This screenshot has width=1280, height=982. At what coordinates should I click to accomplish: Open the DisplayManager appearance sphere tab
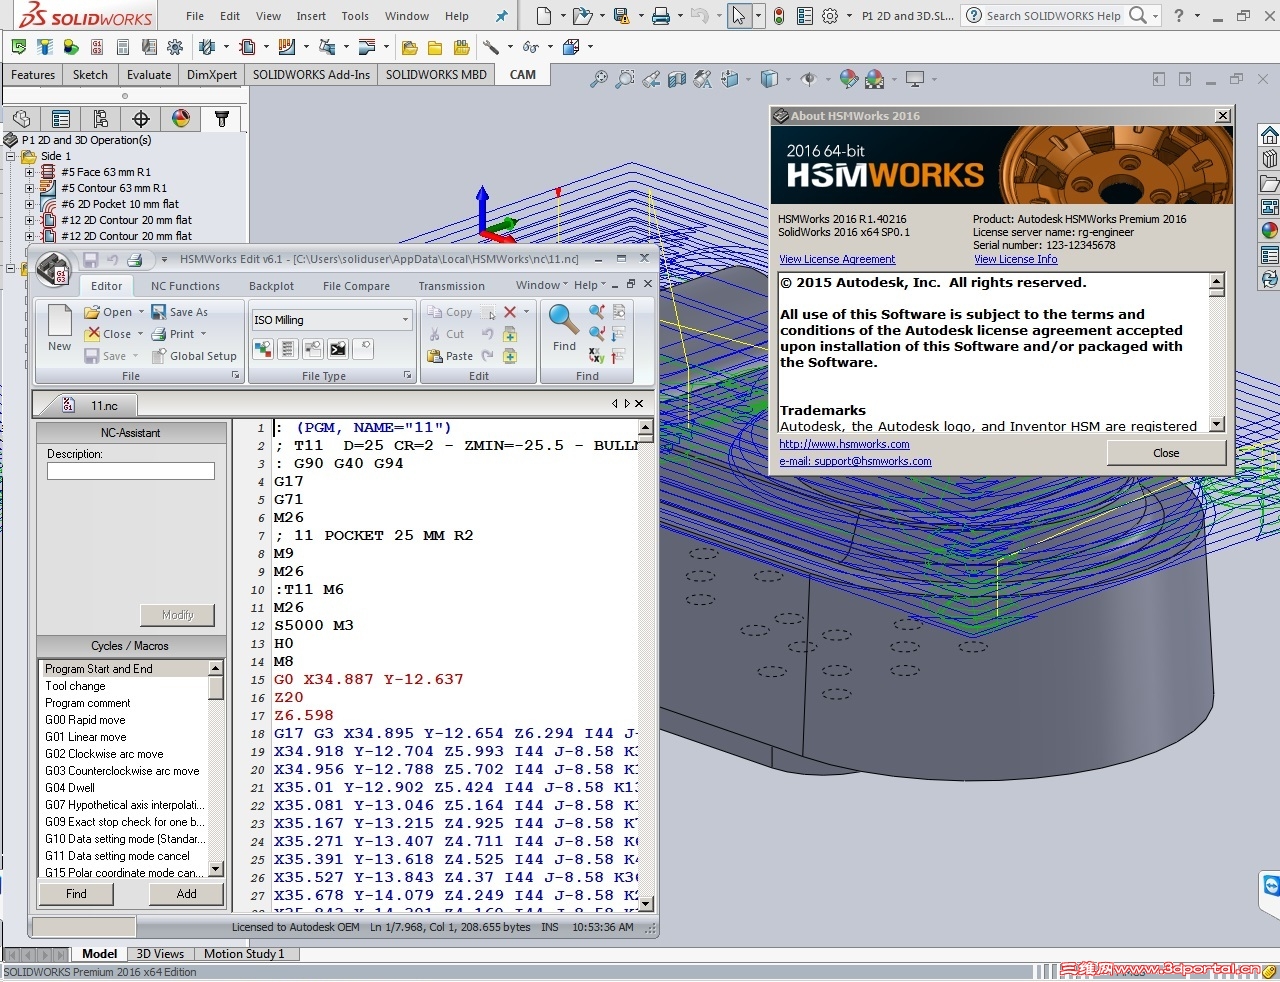coord(181,119)
